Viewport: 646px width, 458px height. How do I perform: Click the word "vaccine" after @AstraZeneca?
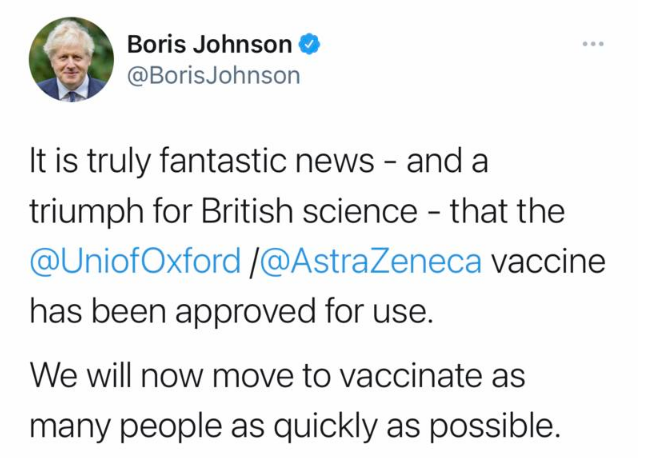[x=551, y=262]
